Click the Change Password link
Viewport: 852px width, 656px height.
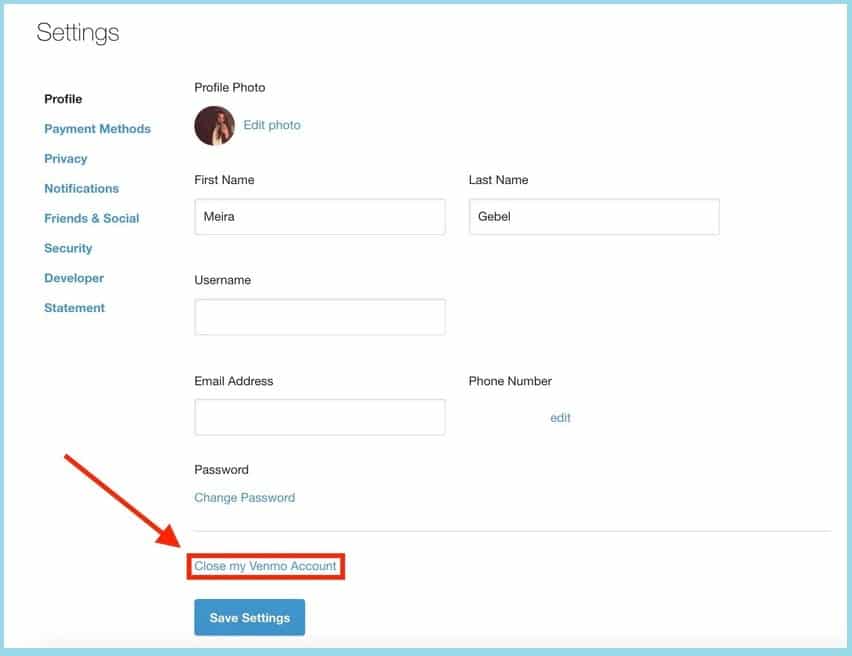(245, 498)
